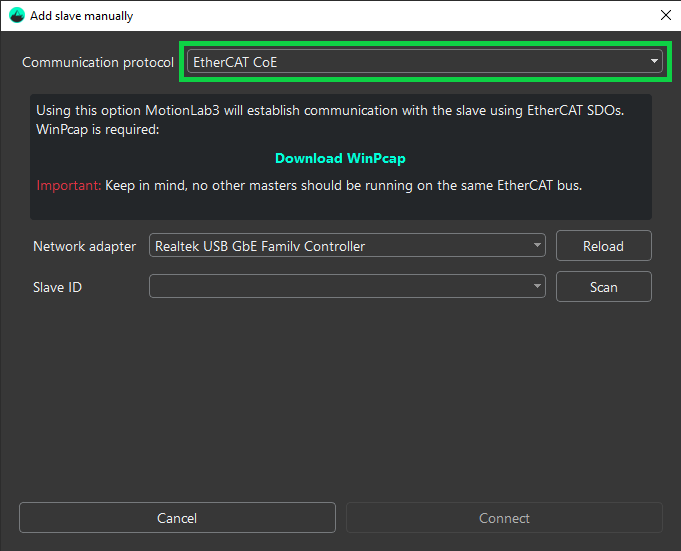Open the Download WinPcap link

[x=340, y=158]
